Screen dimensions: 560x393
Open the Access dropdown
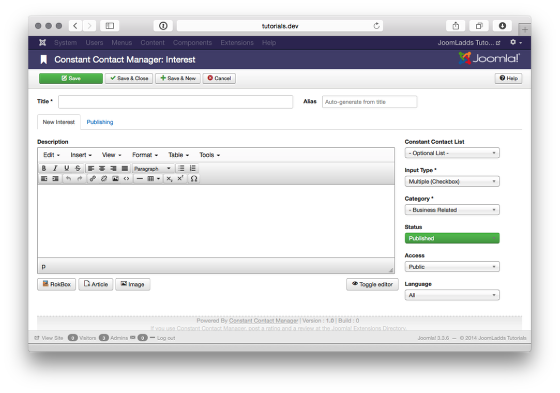(x=452, y=267)
